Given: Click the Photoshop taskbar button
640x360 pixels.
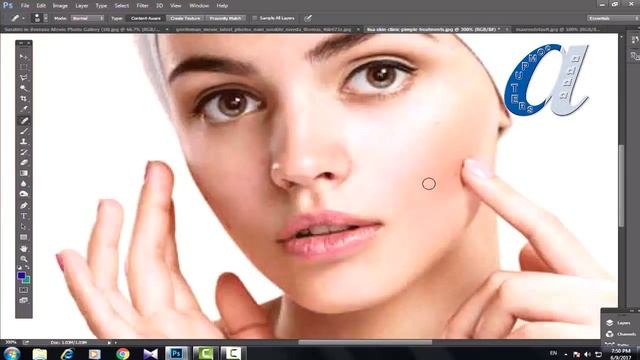Looking at the screenshot, I should [177, 353].
